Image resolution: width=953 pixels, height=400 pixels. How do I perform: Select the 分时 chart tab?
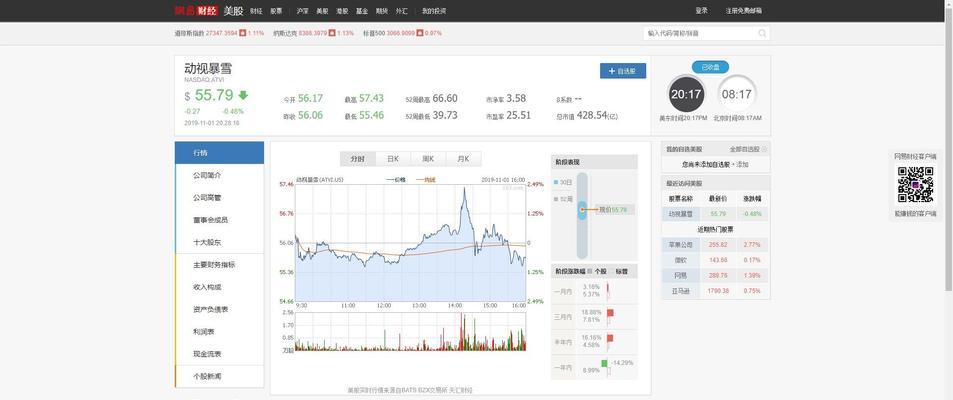click(x=358, y=159)
